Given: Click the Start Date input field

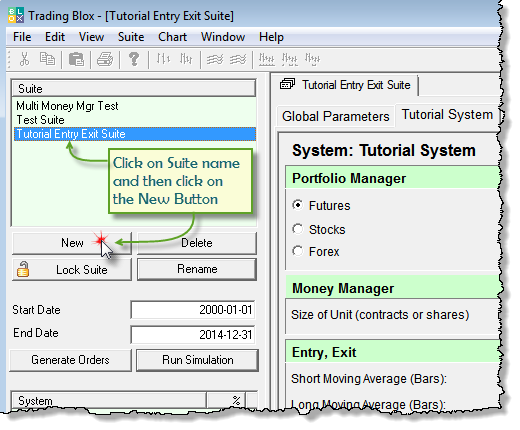Looking at the screenshot, I should point(193,310).
